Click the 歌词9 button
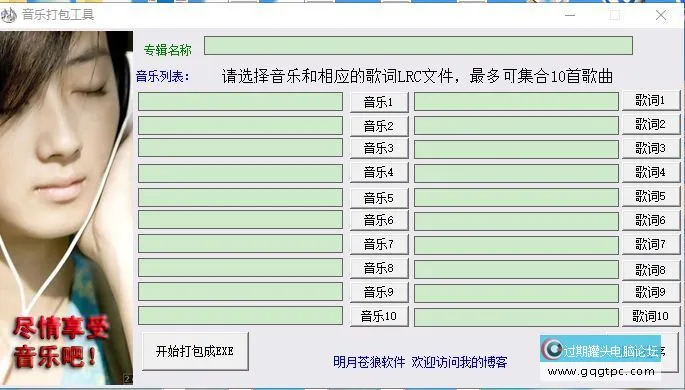Screen dimensions: 685x390 651,292
